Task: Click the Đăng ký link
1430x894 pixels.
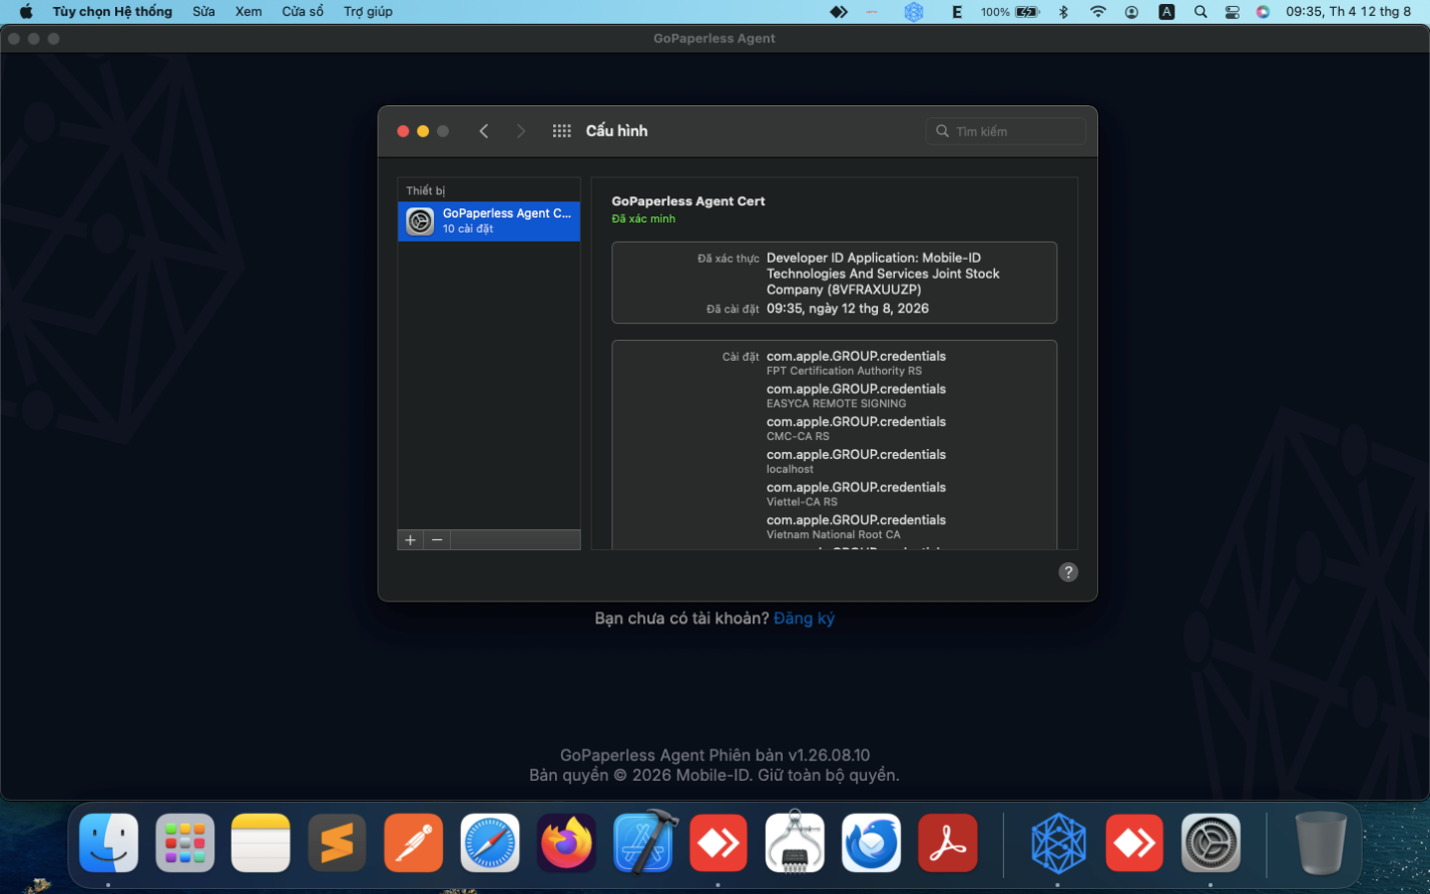Action: [x=804, y=618]
